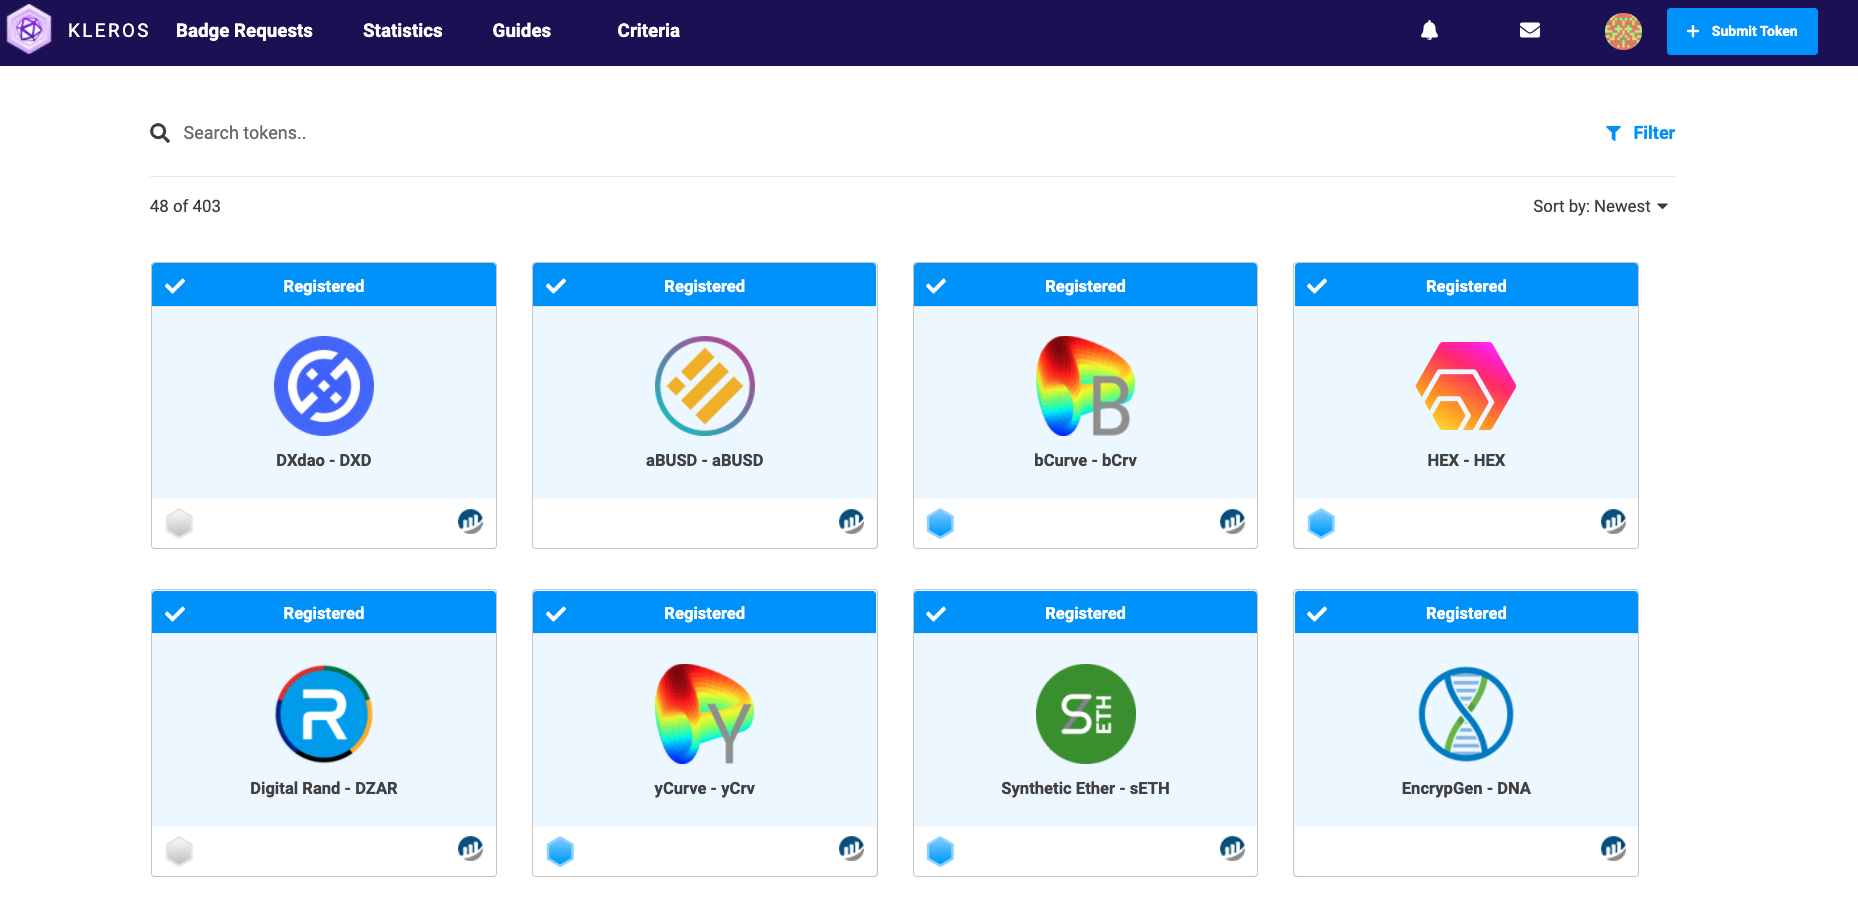Click the "48 of 403" results count
Viewport: 1858px width, 900px height.
(185, 206)
